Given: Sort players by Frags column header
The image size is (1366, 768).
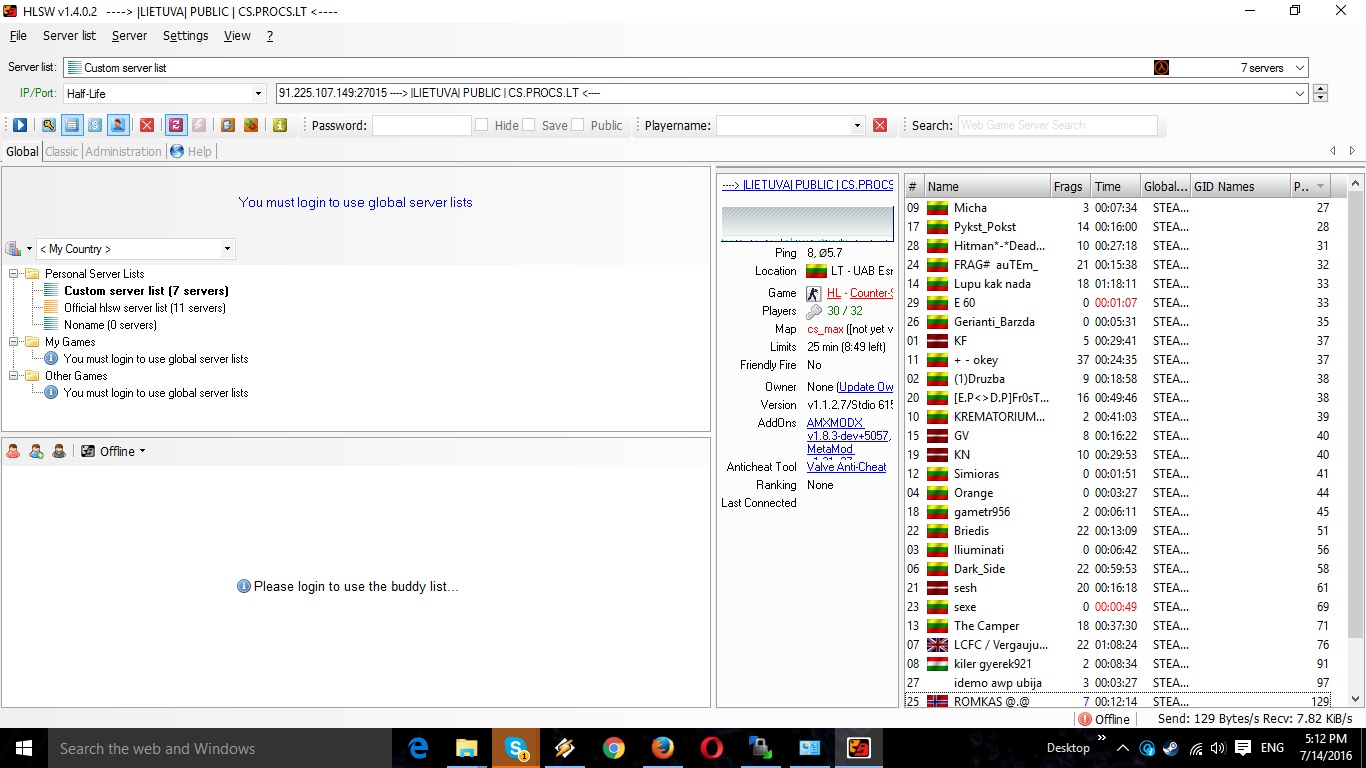Looking at the screenshot, I should click(x=1069, y=187).
